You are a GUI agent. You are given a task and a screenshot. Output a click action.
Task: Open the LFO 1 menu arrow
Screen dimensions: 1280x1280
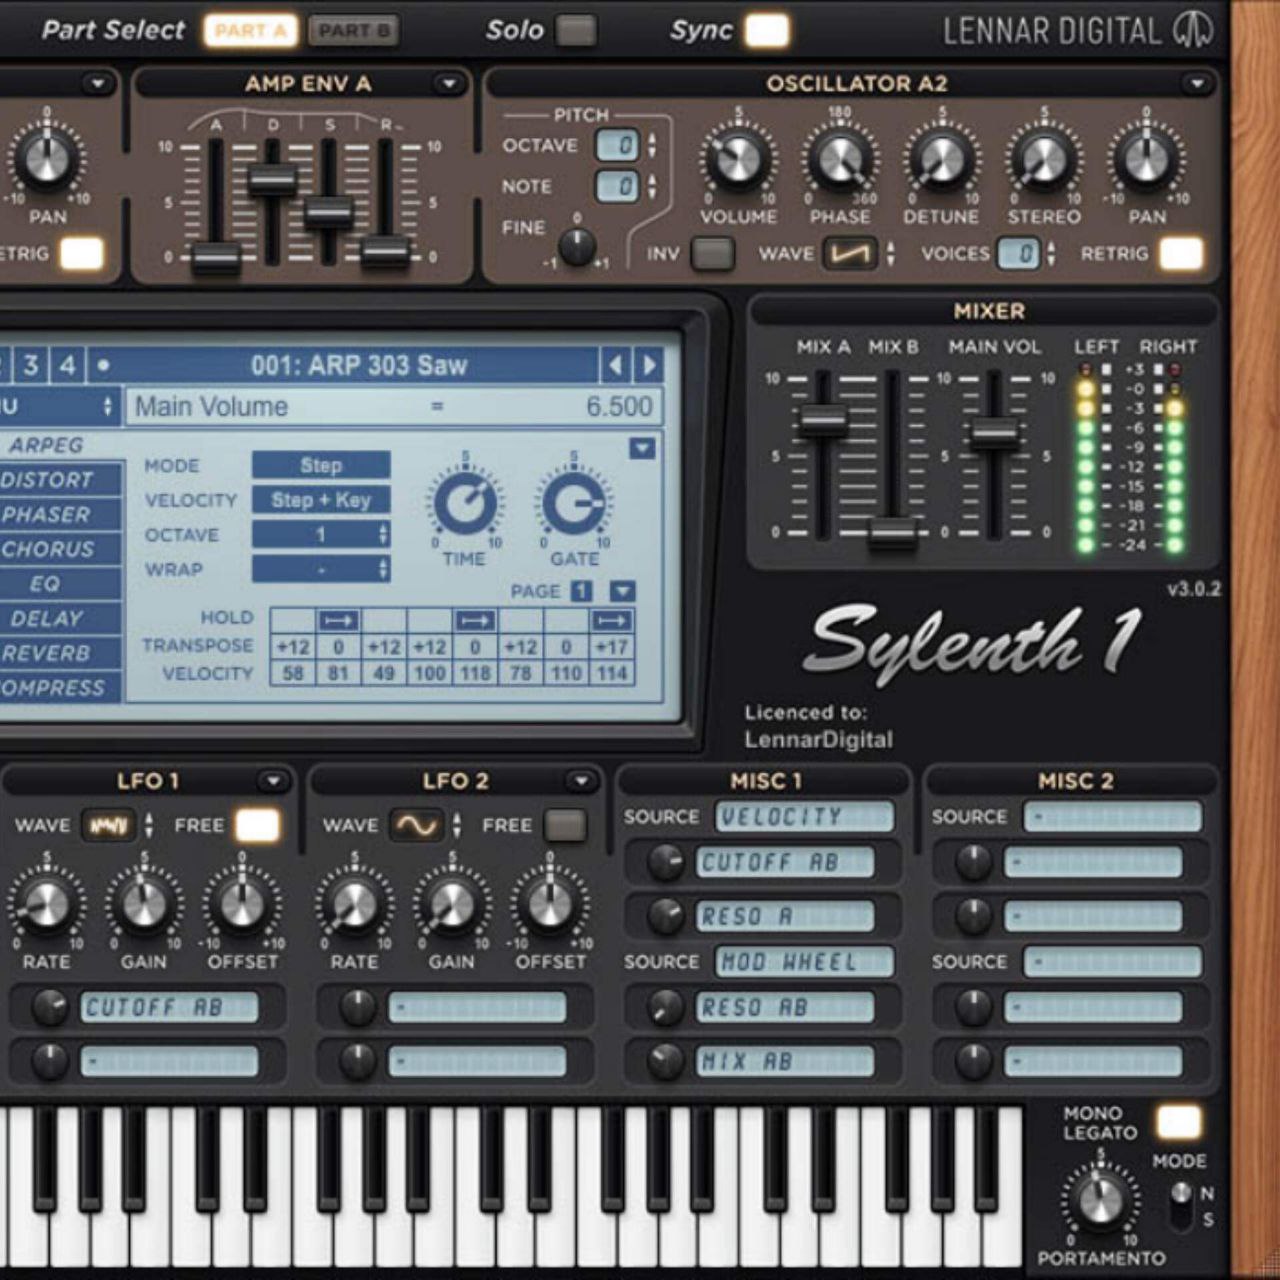272,781
